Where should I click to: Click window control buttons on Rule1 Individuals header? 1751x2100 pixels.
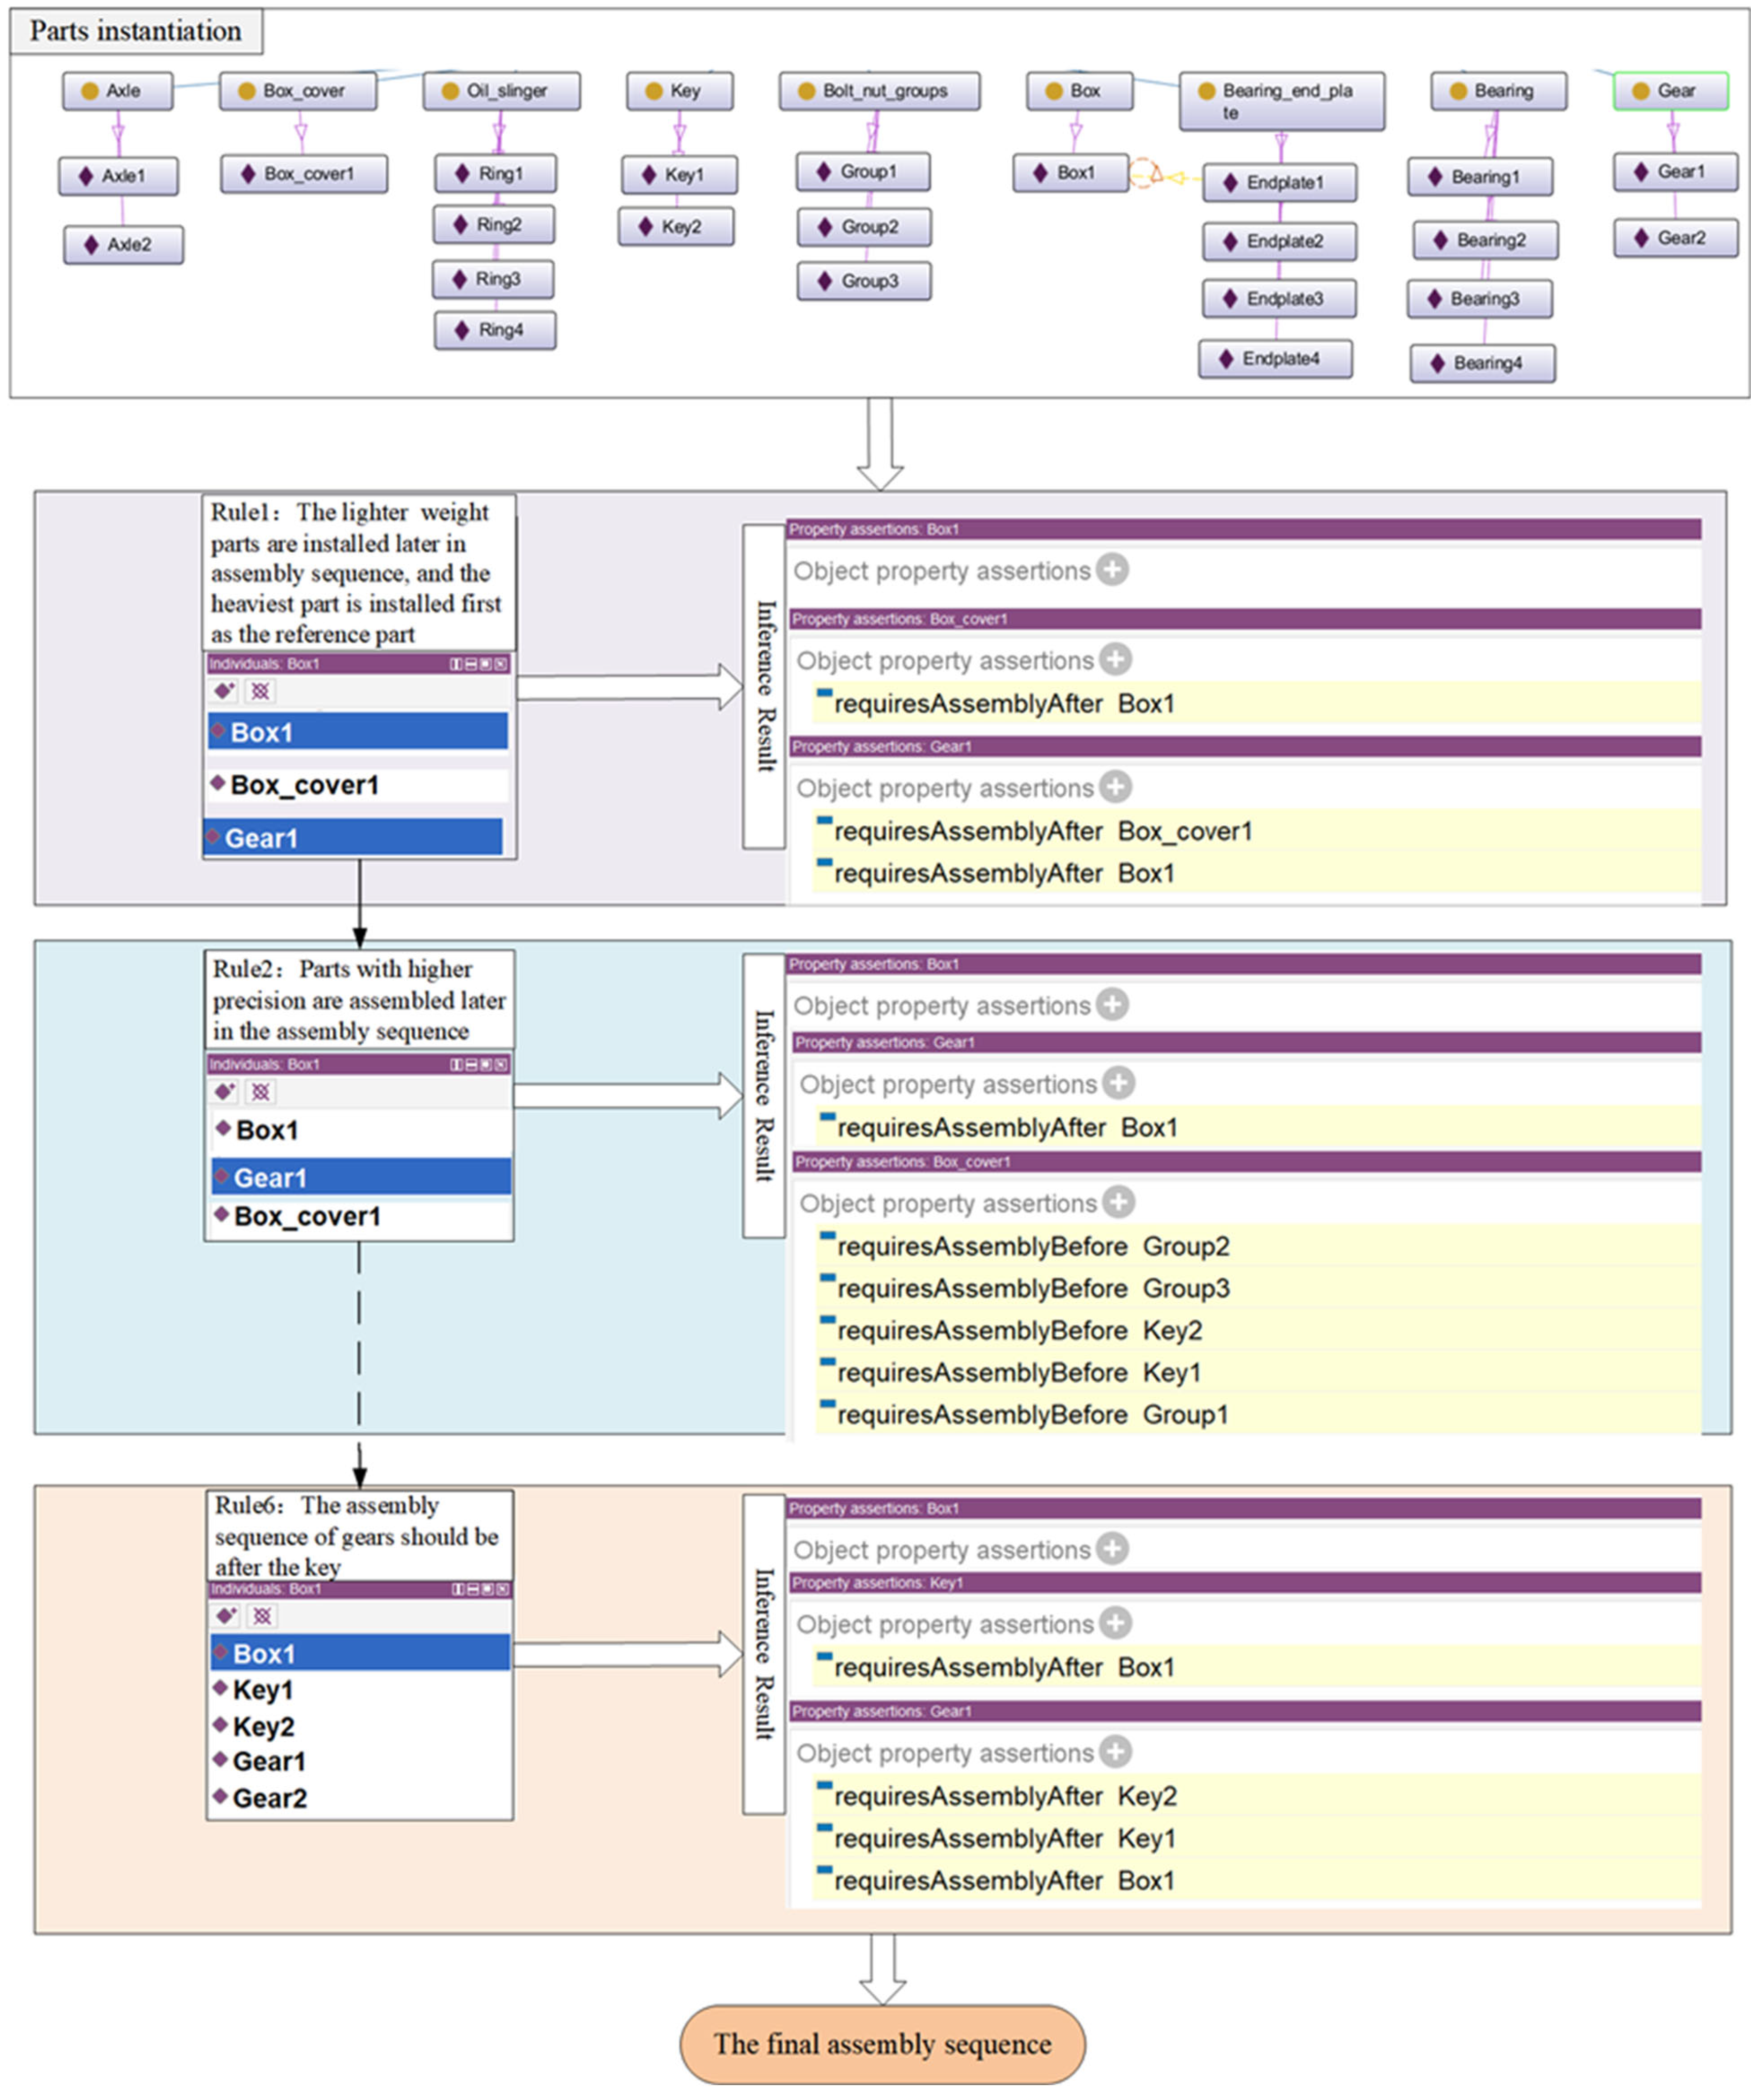coord(478,664)
